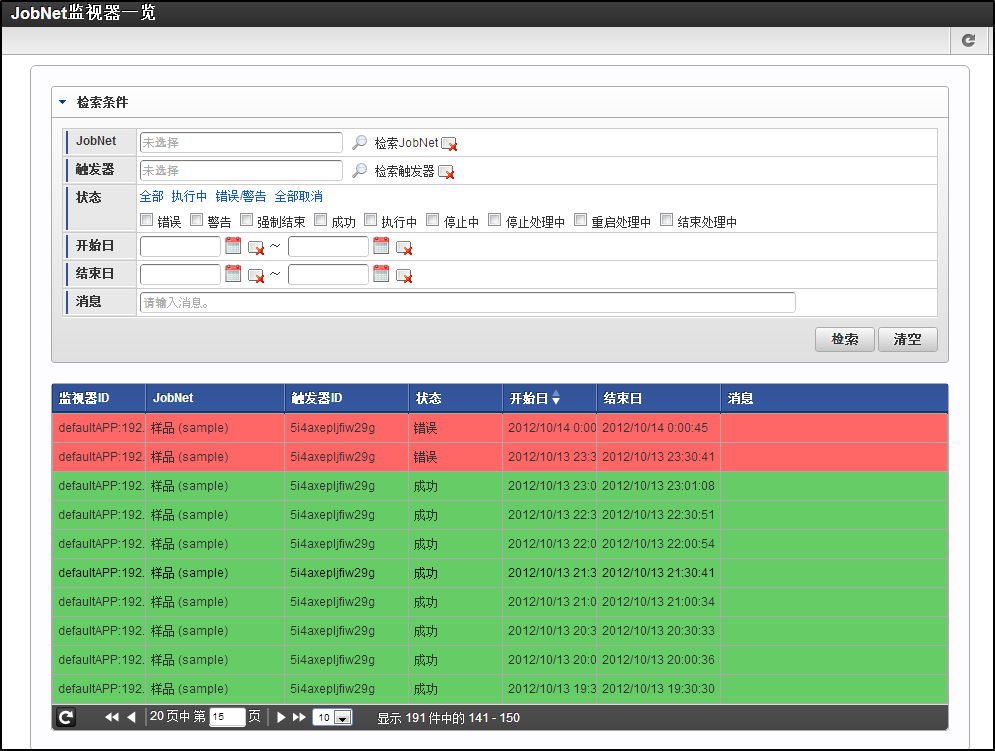Check the 强制结束 status checkbox

(246, 220)
